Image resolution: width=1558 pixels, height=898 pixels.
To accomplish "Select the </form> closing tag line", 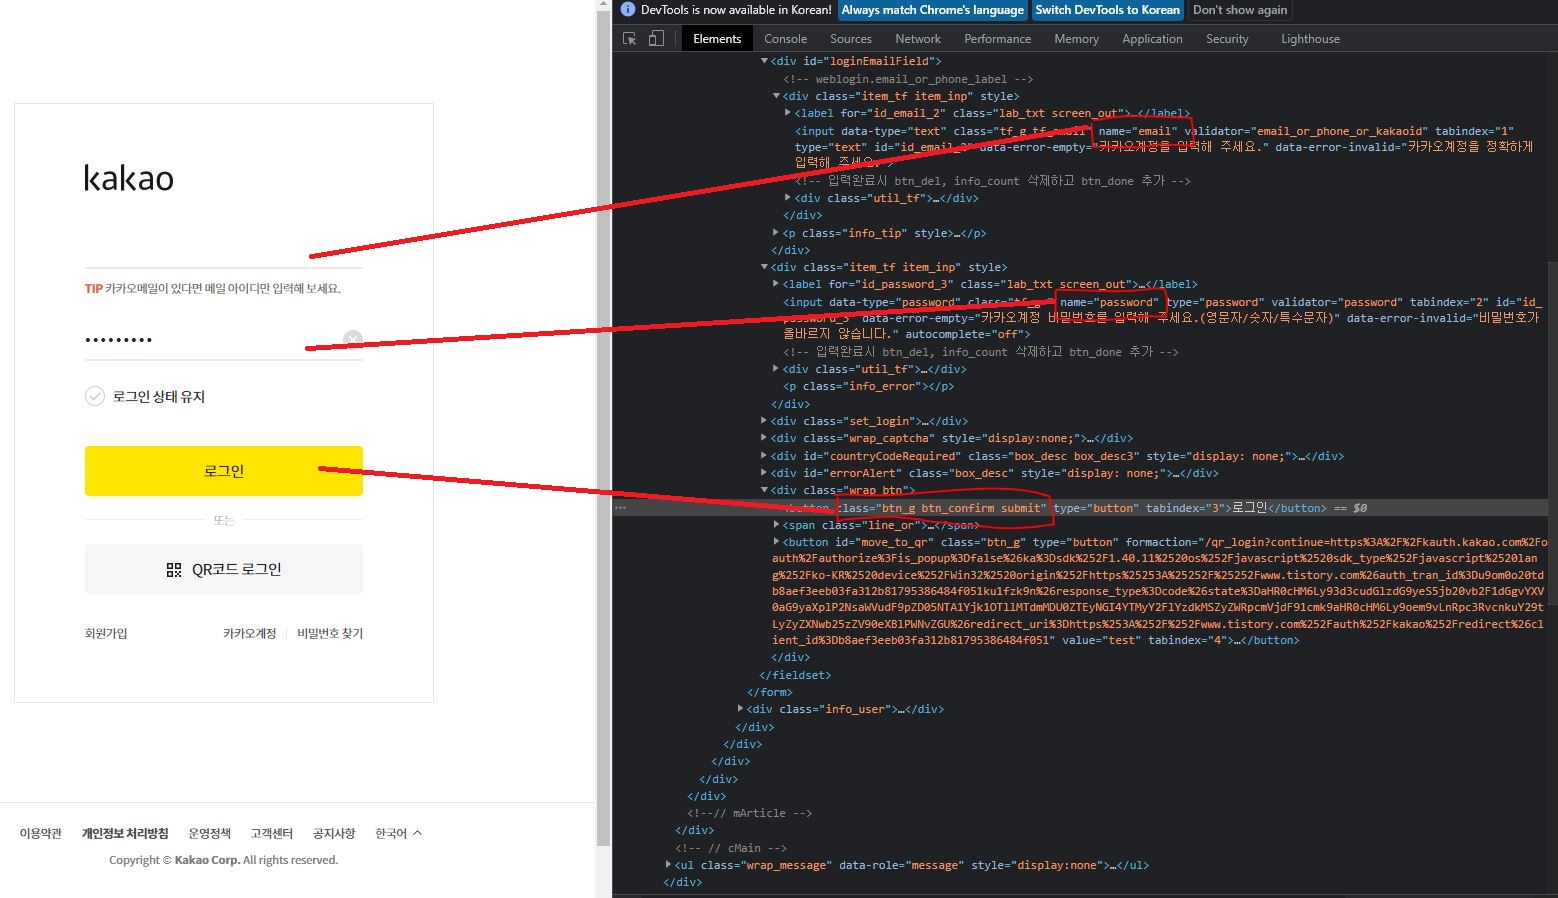I will click(x=770, y=692).
